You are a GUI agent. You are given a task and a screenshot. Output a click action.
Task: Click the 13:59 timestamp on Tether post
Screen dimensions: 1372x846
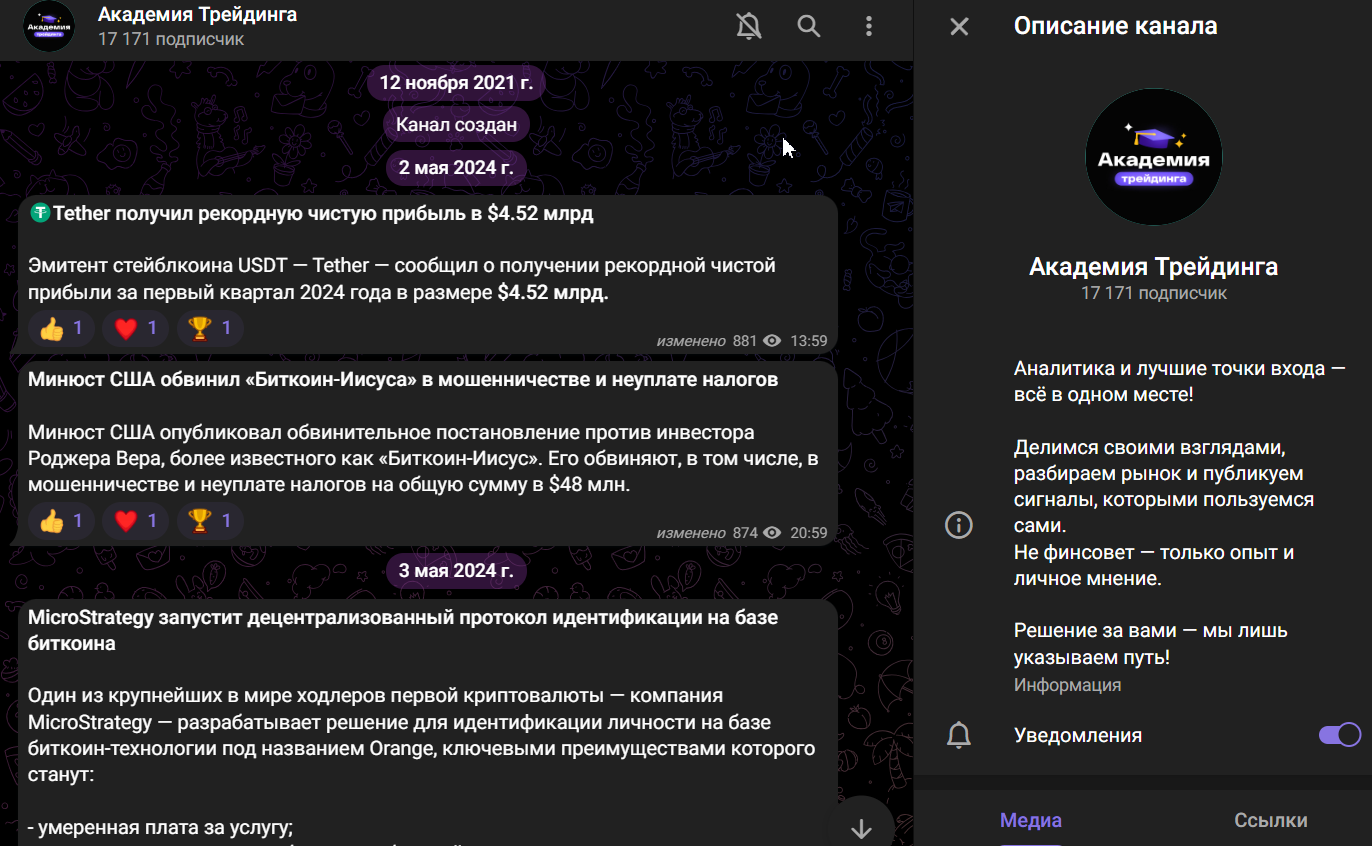coord(809,341)
